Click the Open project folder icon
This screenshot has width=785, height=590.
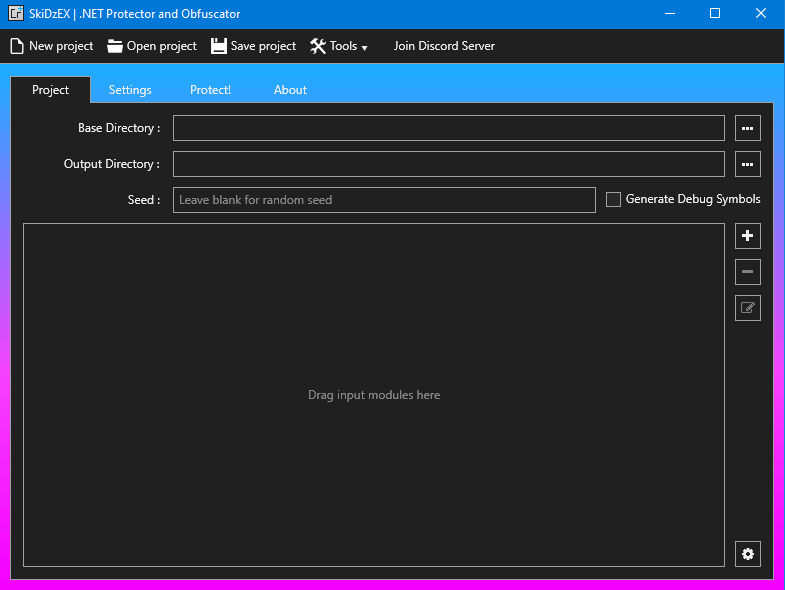pos(115,46)
